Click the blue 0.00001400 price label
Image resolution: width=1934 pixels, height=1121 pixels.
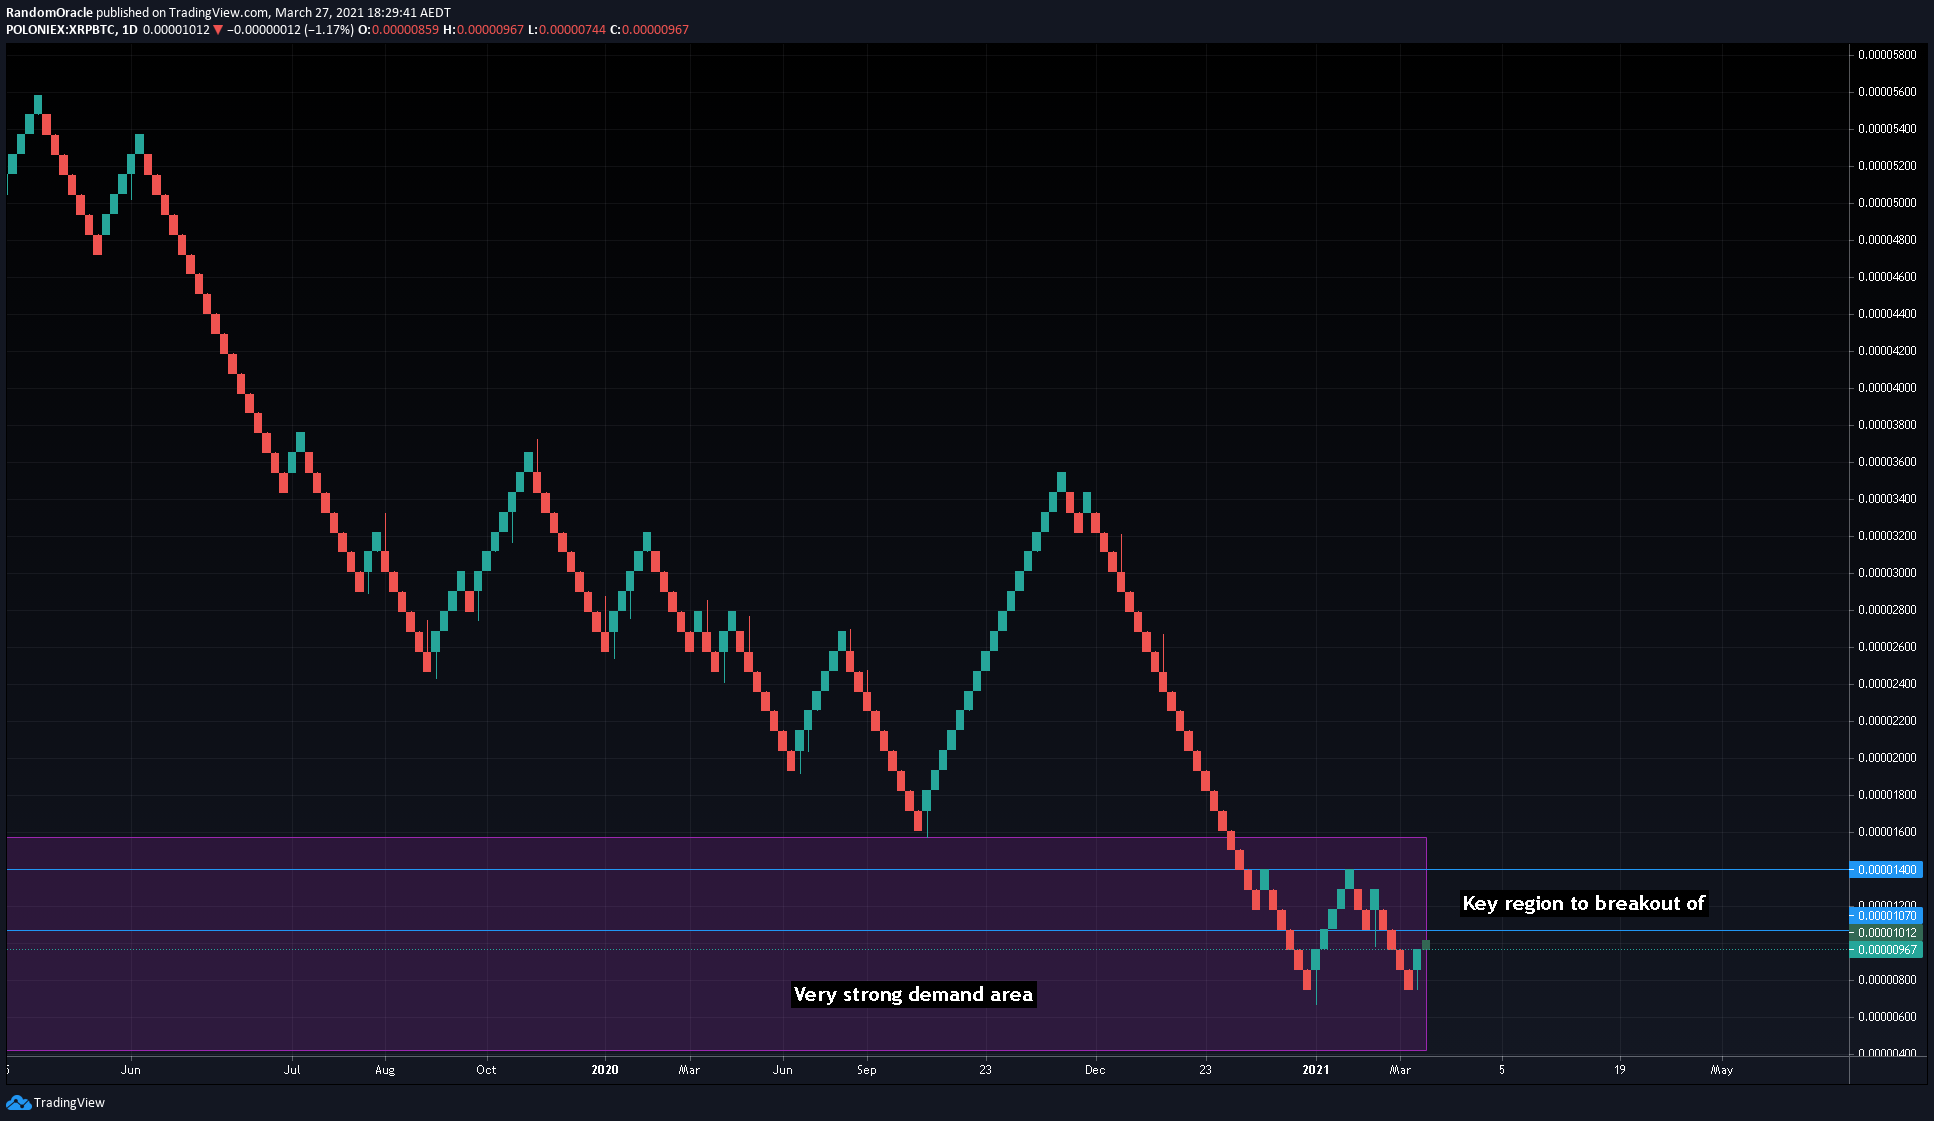click(1886, 869)
